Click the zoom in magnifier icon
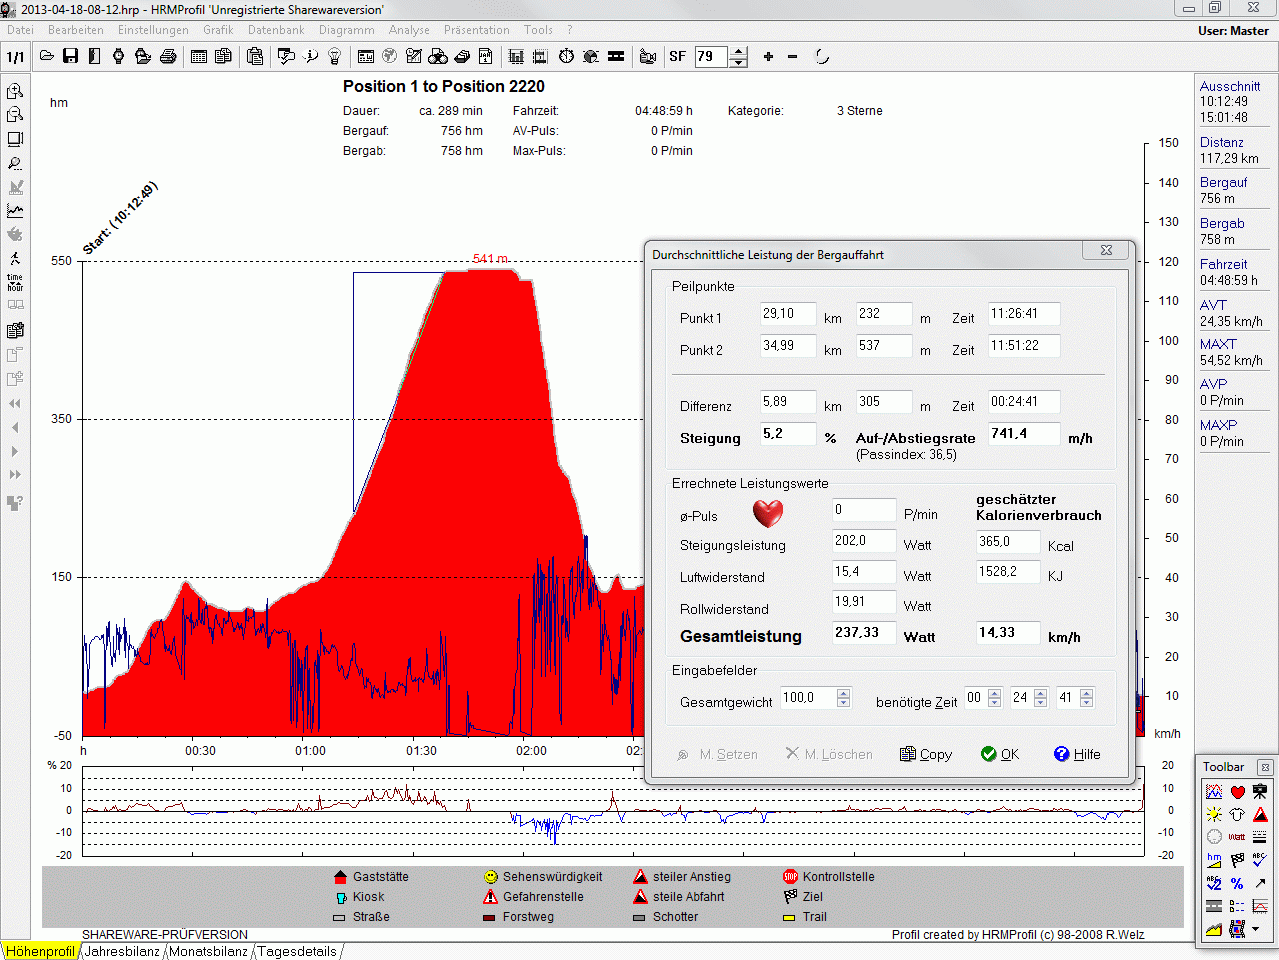This screenshot has width=1279, height=960. pos(15,91)
